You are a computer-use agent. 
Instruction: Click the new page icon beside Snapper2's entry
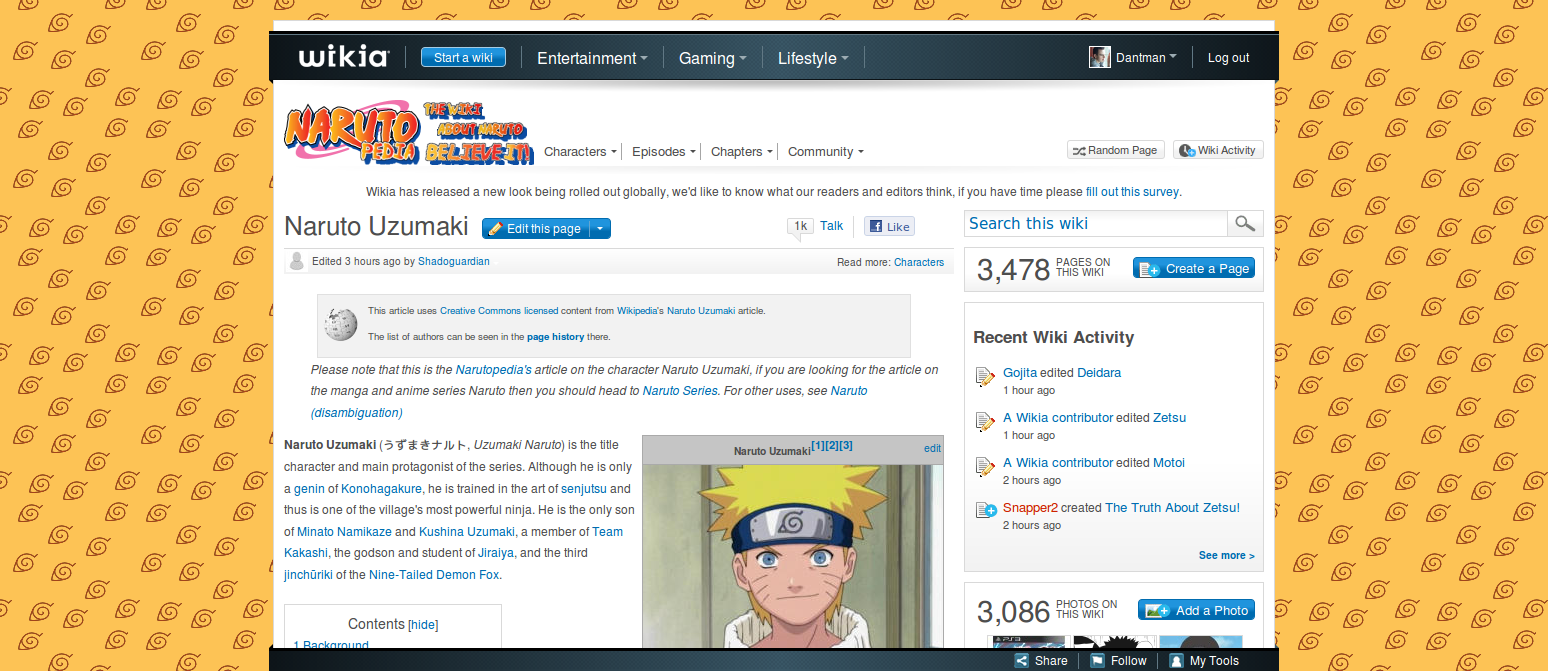(x=986, y=511)
